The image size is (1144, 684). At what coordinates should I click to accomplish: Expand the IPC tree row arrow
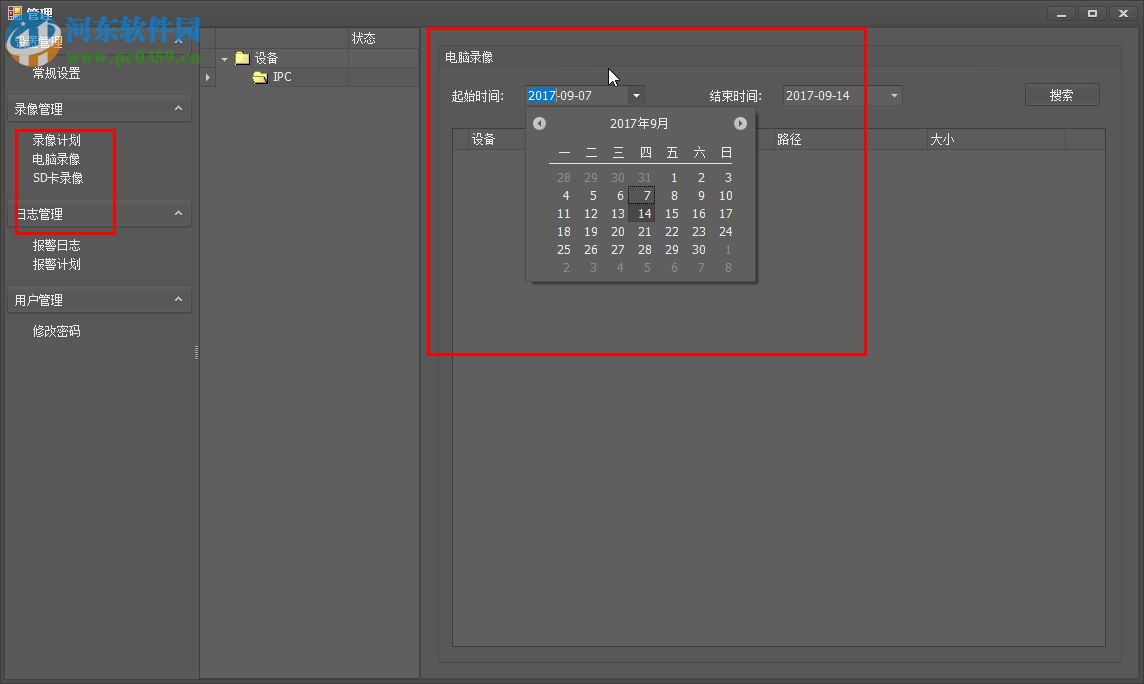coord(207,77)
